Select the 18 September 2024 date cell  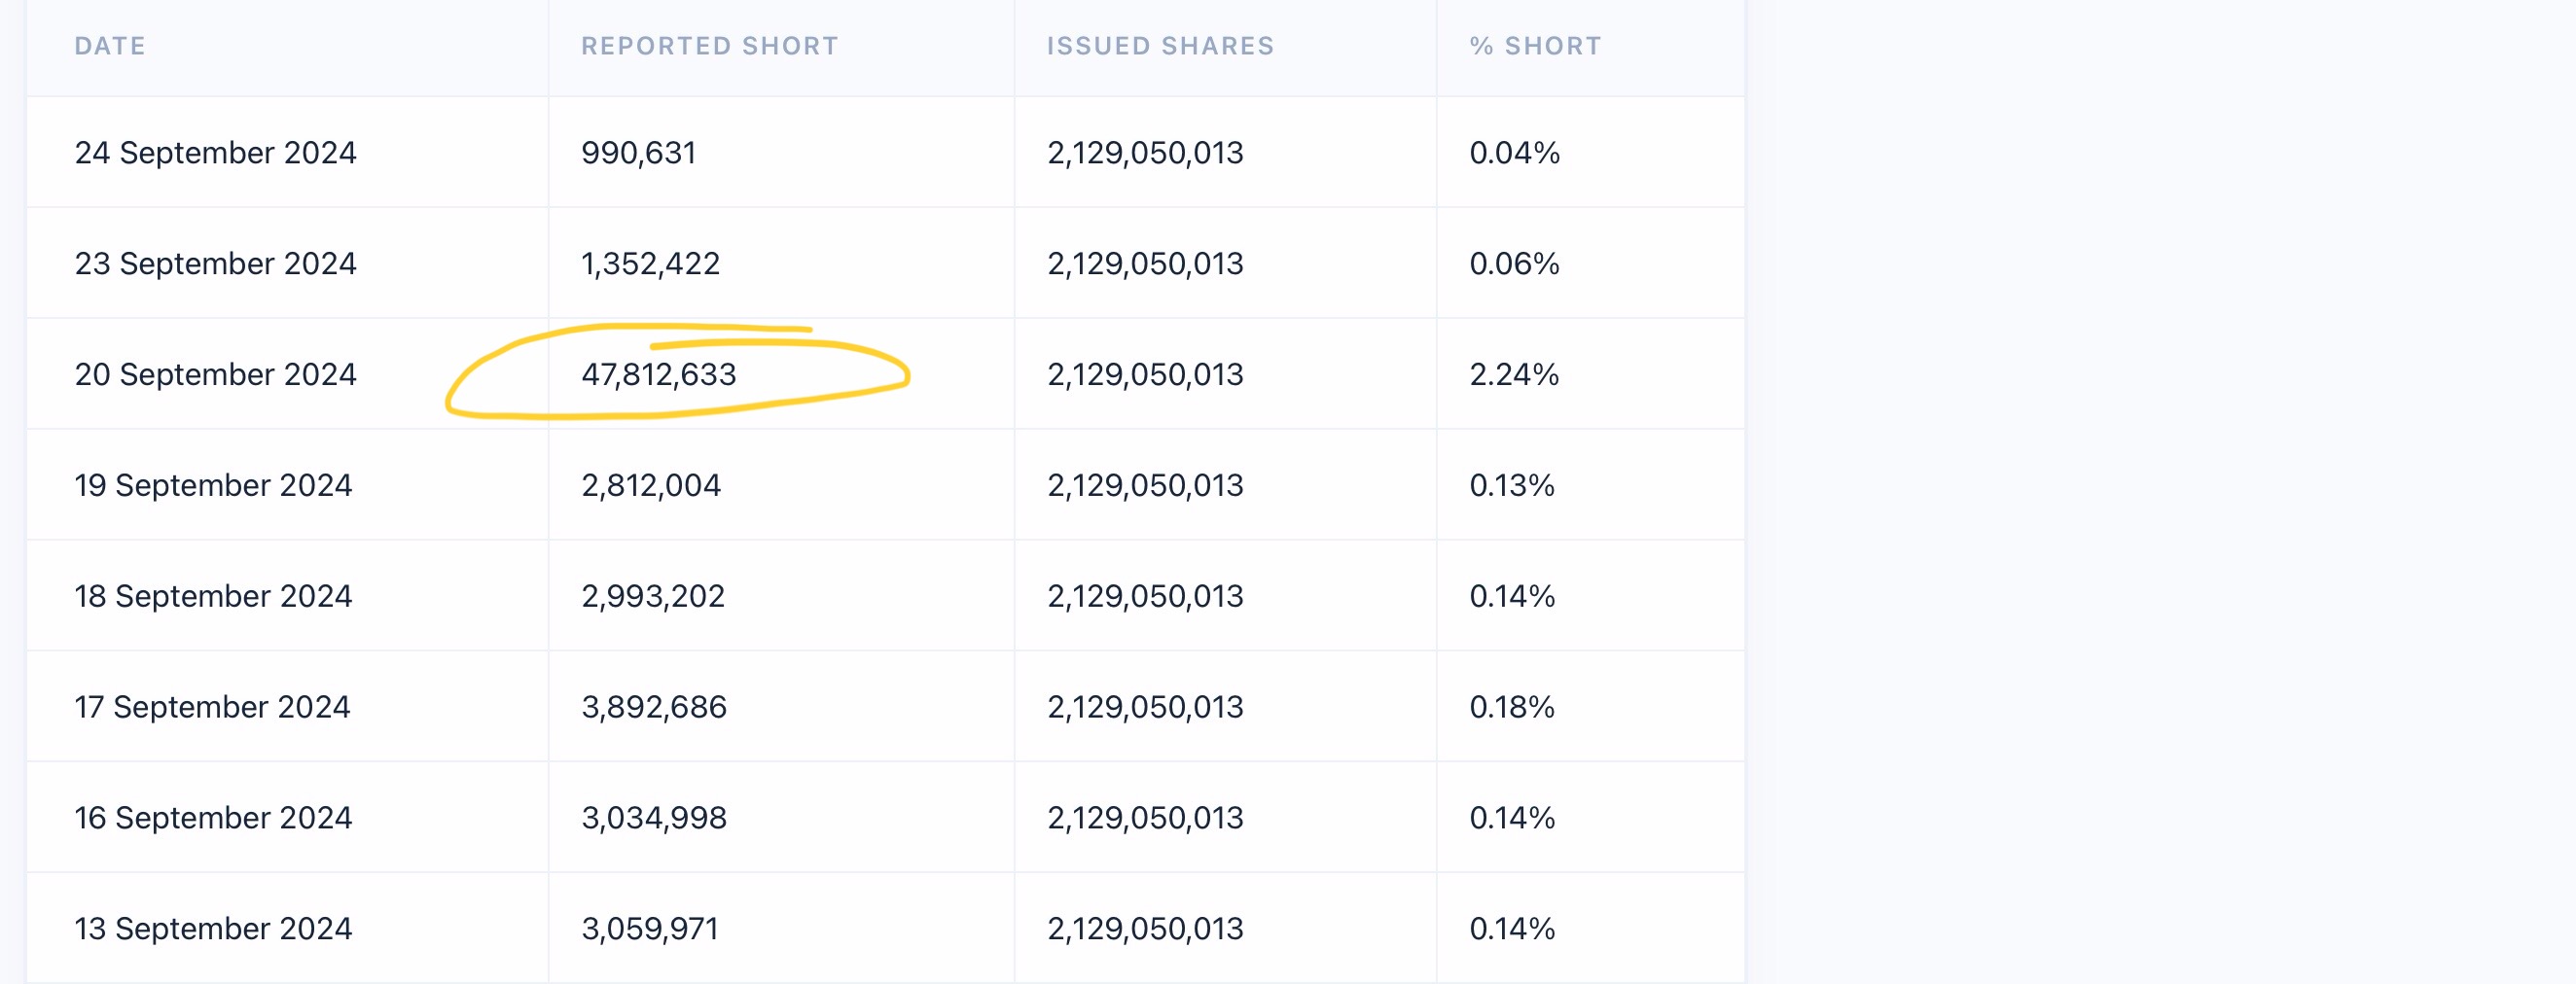(213, 597)
